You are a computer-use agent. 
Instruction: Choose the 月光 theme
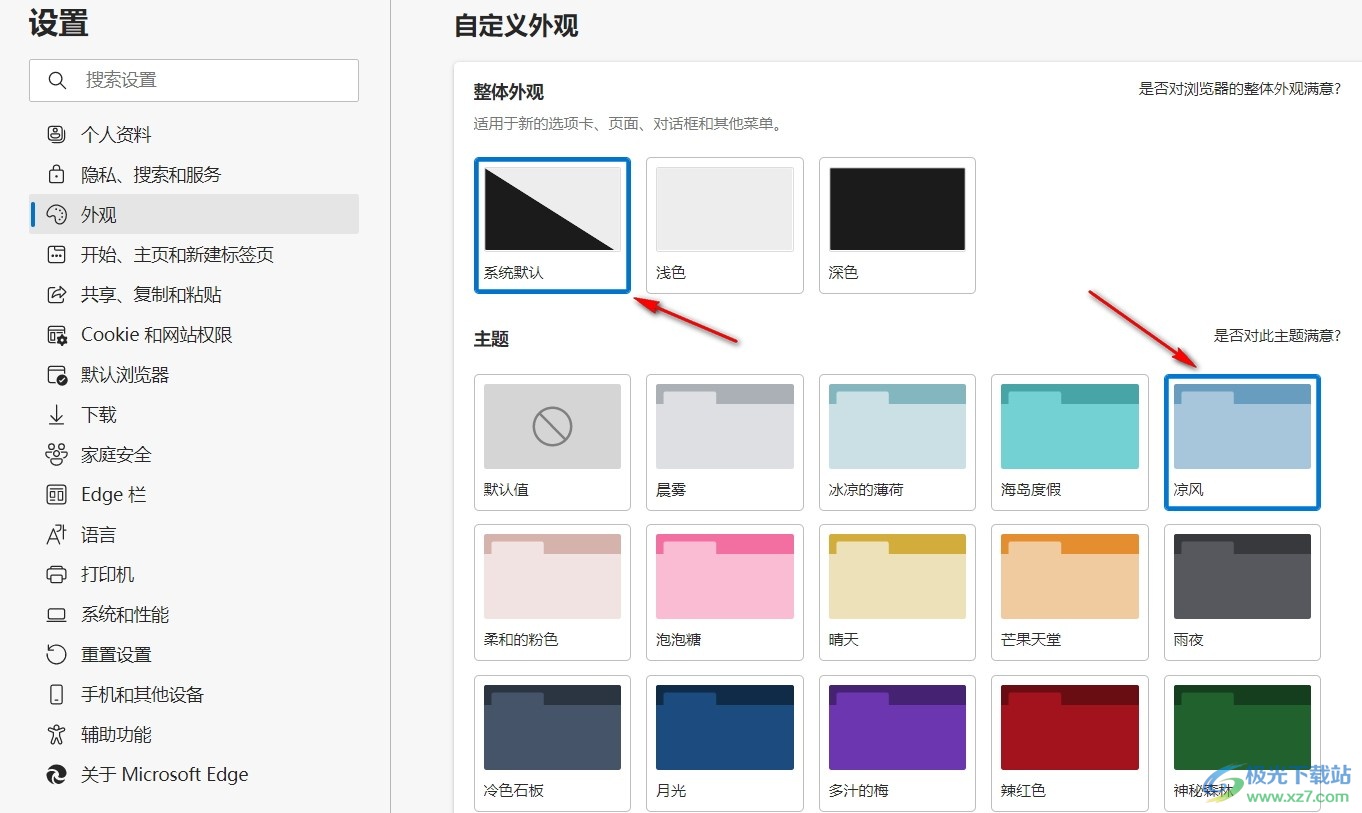click(725, 743)
